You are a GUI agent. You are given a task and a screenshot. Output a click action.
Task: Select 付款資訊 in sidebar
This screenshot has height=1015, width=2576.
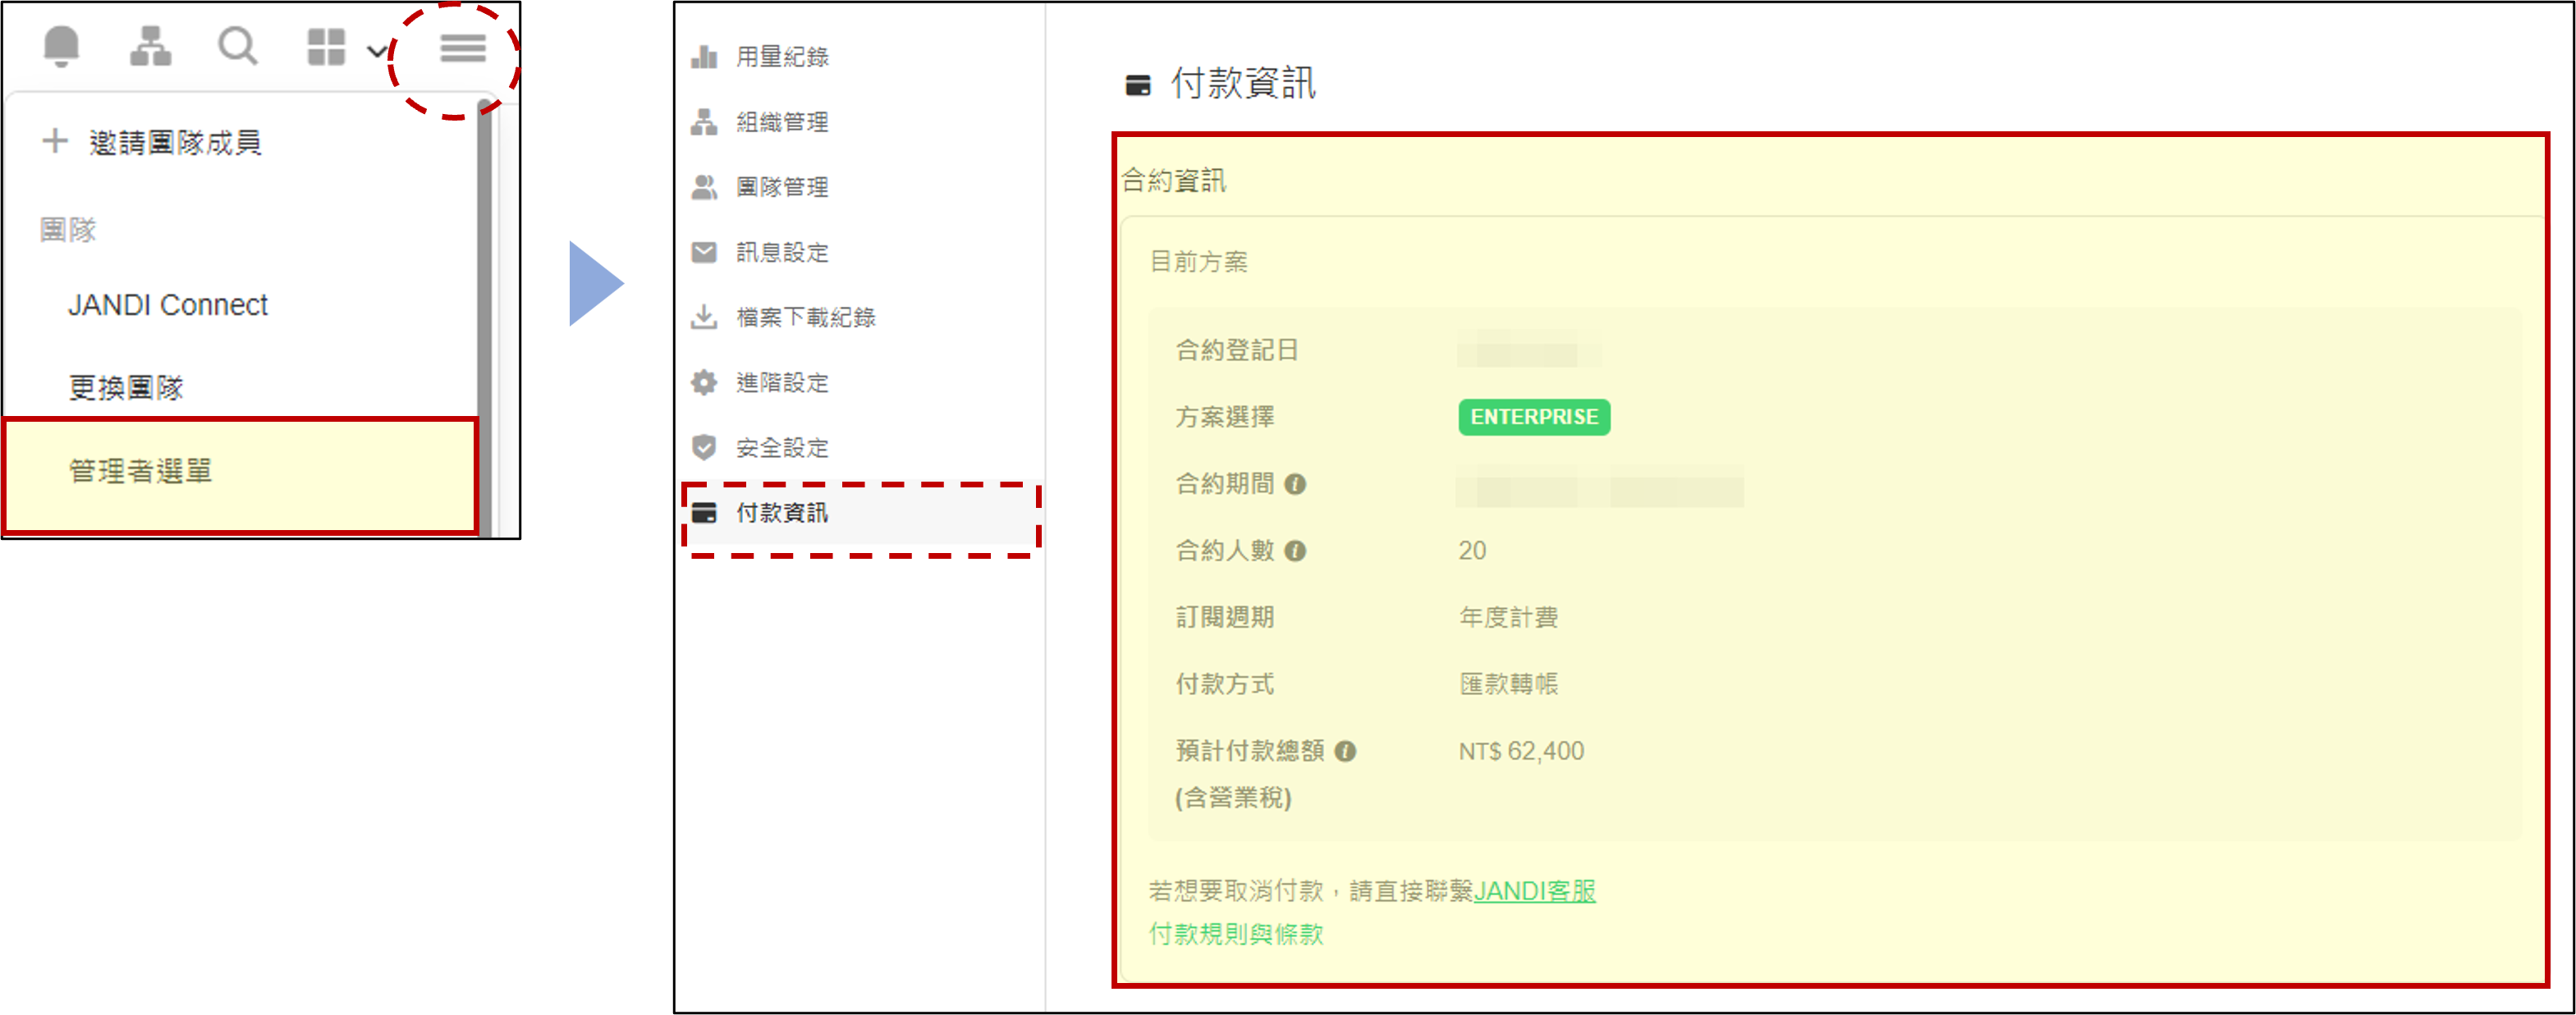781,513
